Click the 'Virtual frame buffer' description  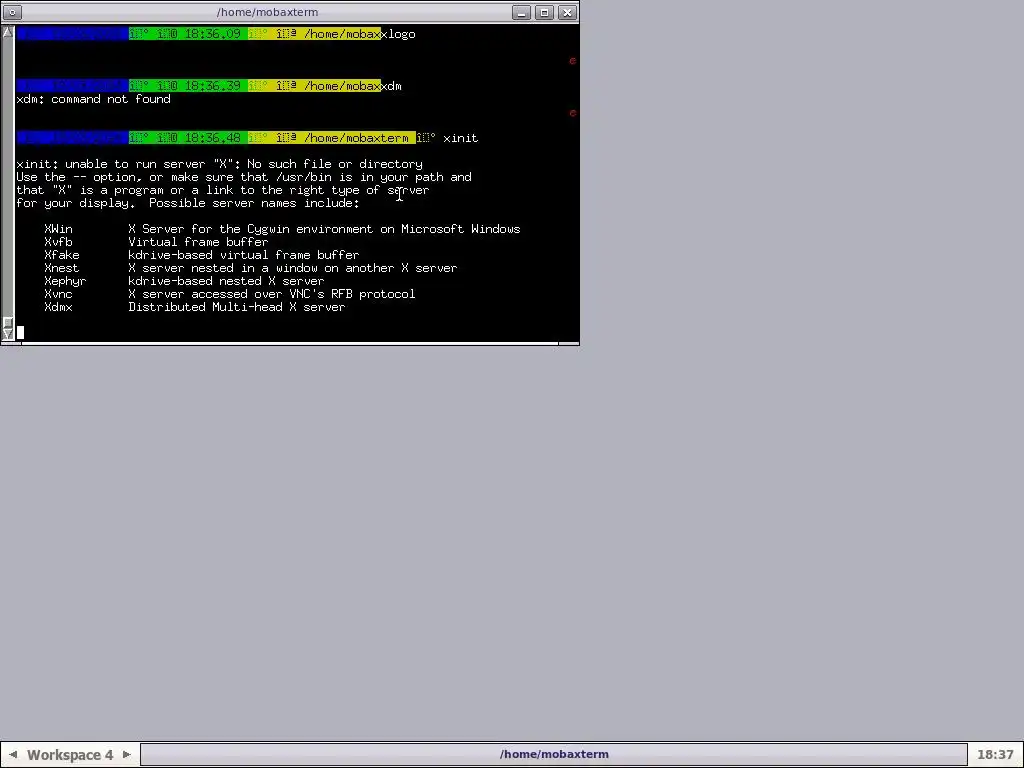coord(198,242)
